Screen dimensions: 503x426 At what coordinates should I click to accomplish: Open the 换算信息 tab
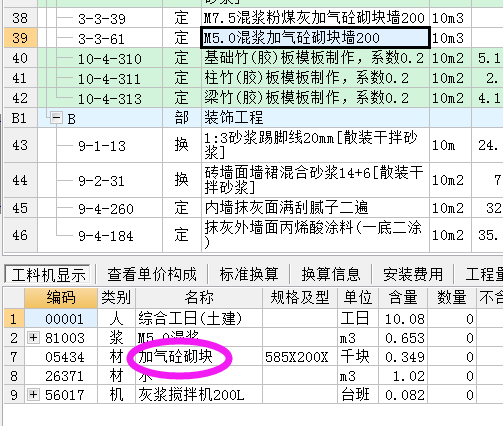[x=331, y=275]
